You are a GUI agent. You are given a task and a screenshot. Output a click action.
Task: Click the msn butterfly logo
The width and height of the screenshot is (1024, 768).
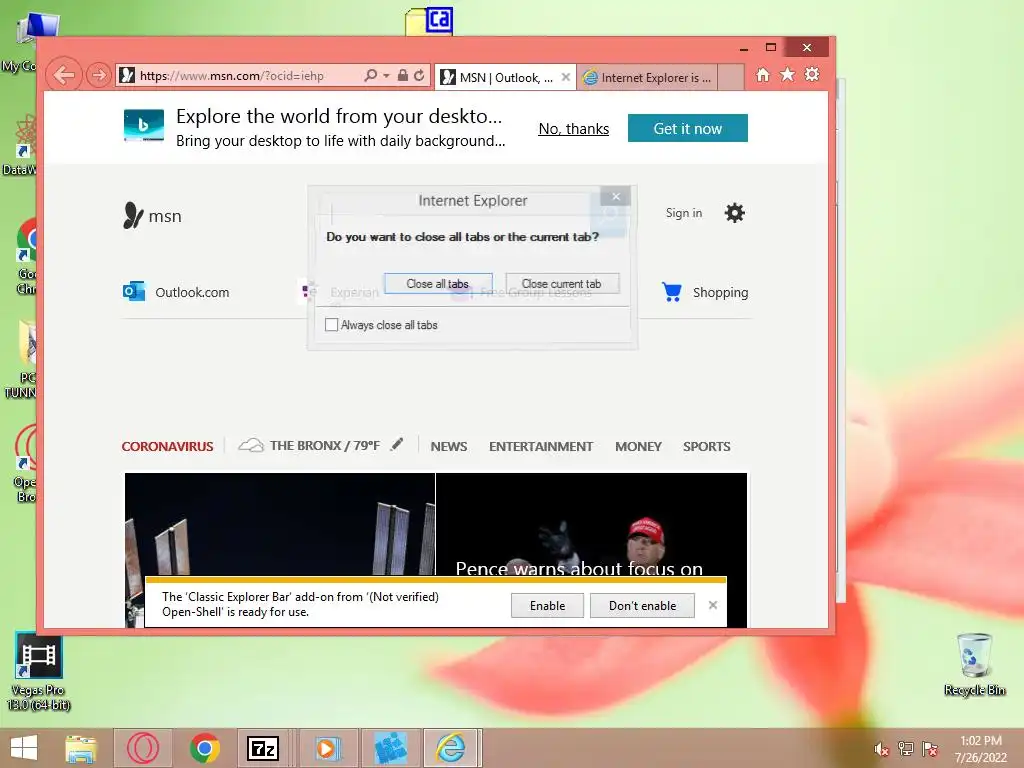[152, 216]
